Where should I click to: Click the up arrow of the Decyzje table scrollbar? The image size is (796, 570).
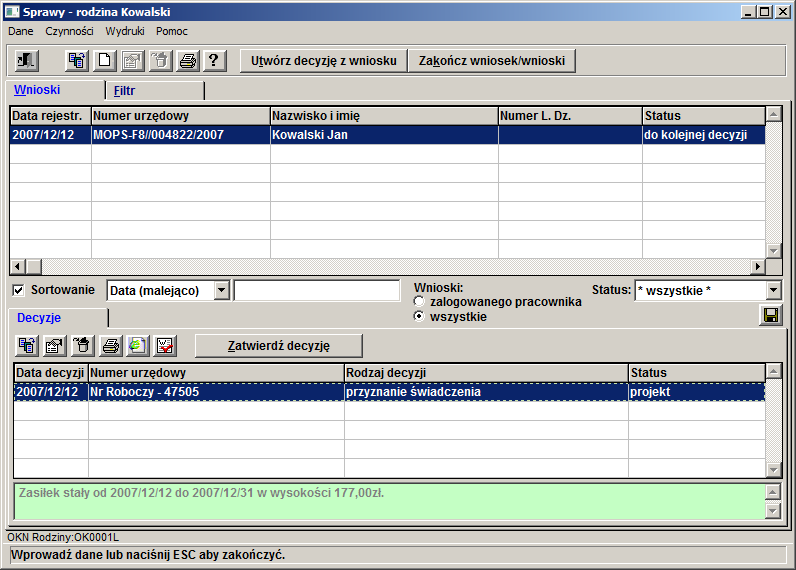773,372
